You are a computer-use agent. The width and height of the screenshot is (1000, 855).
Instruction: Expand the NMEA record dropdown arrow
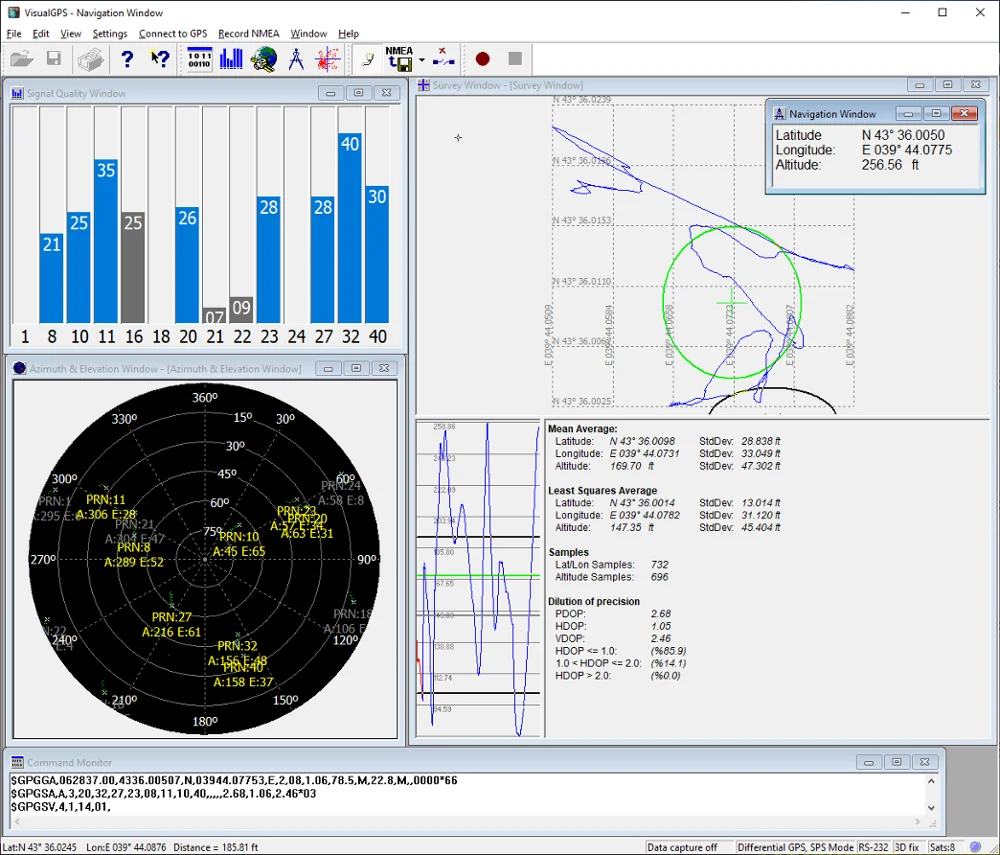click(422, 60)
